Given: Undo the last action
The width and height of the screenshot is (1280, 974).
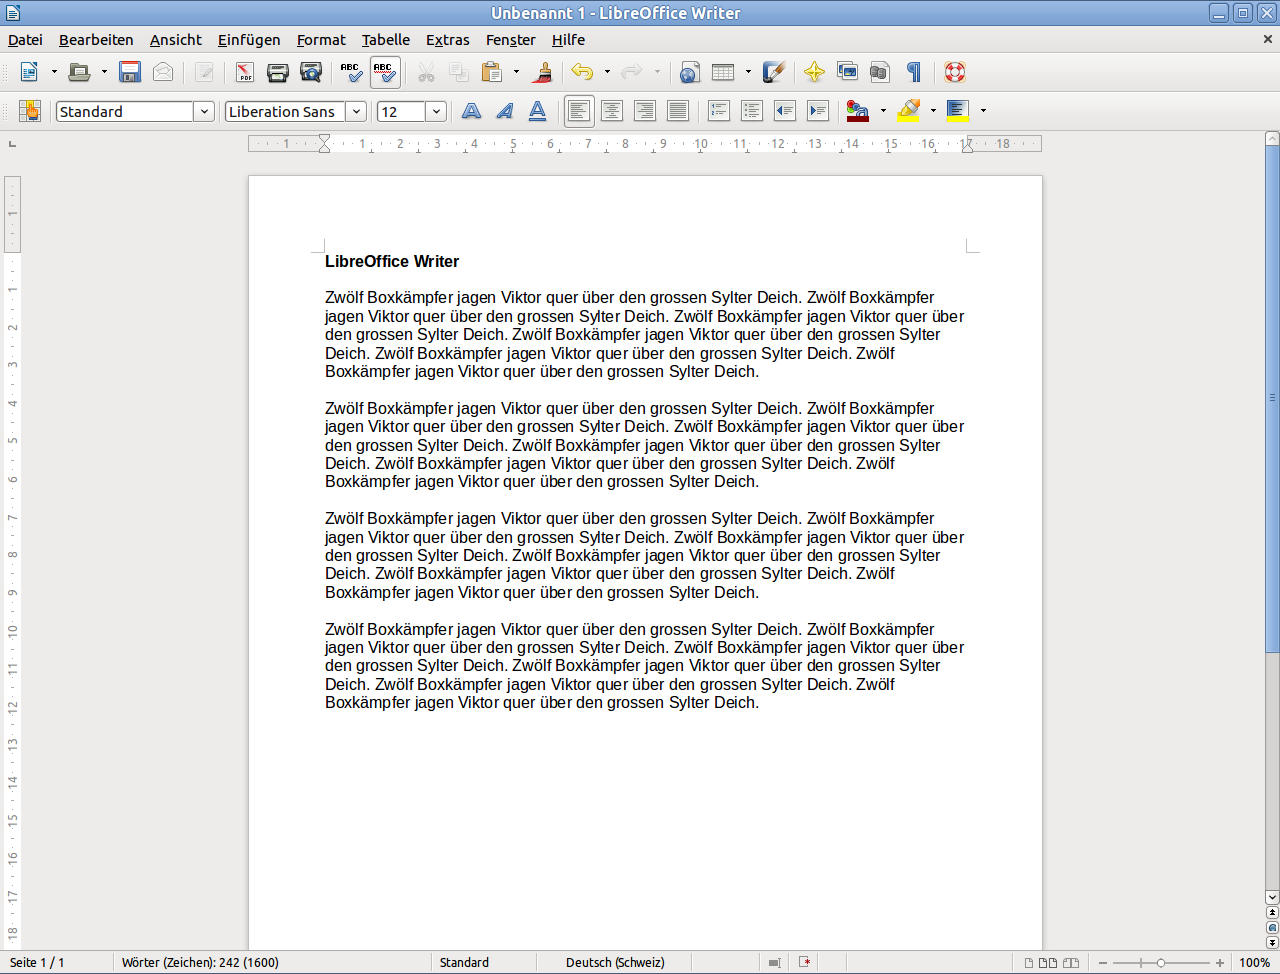Looking at the screenshot, I should [x=582, y=72].
